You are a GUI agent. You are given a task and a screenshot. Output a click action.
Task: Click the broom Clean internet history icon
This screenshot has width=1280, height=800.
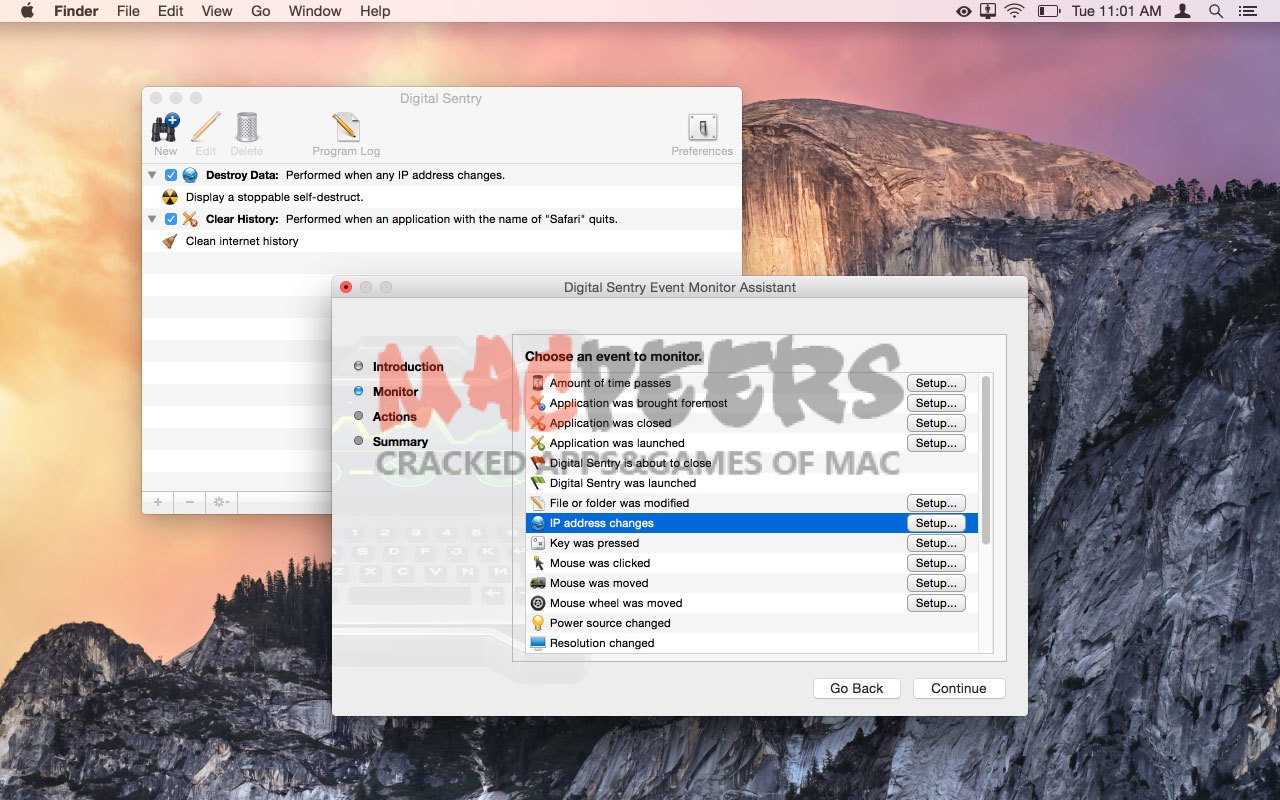coord(170,241)
